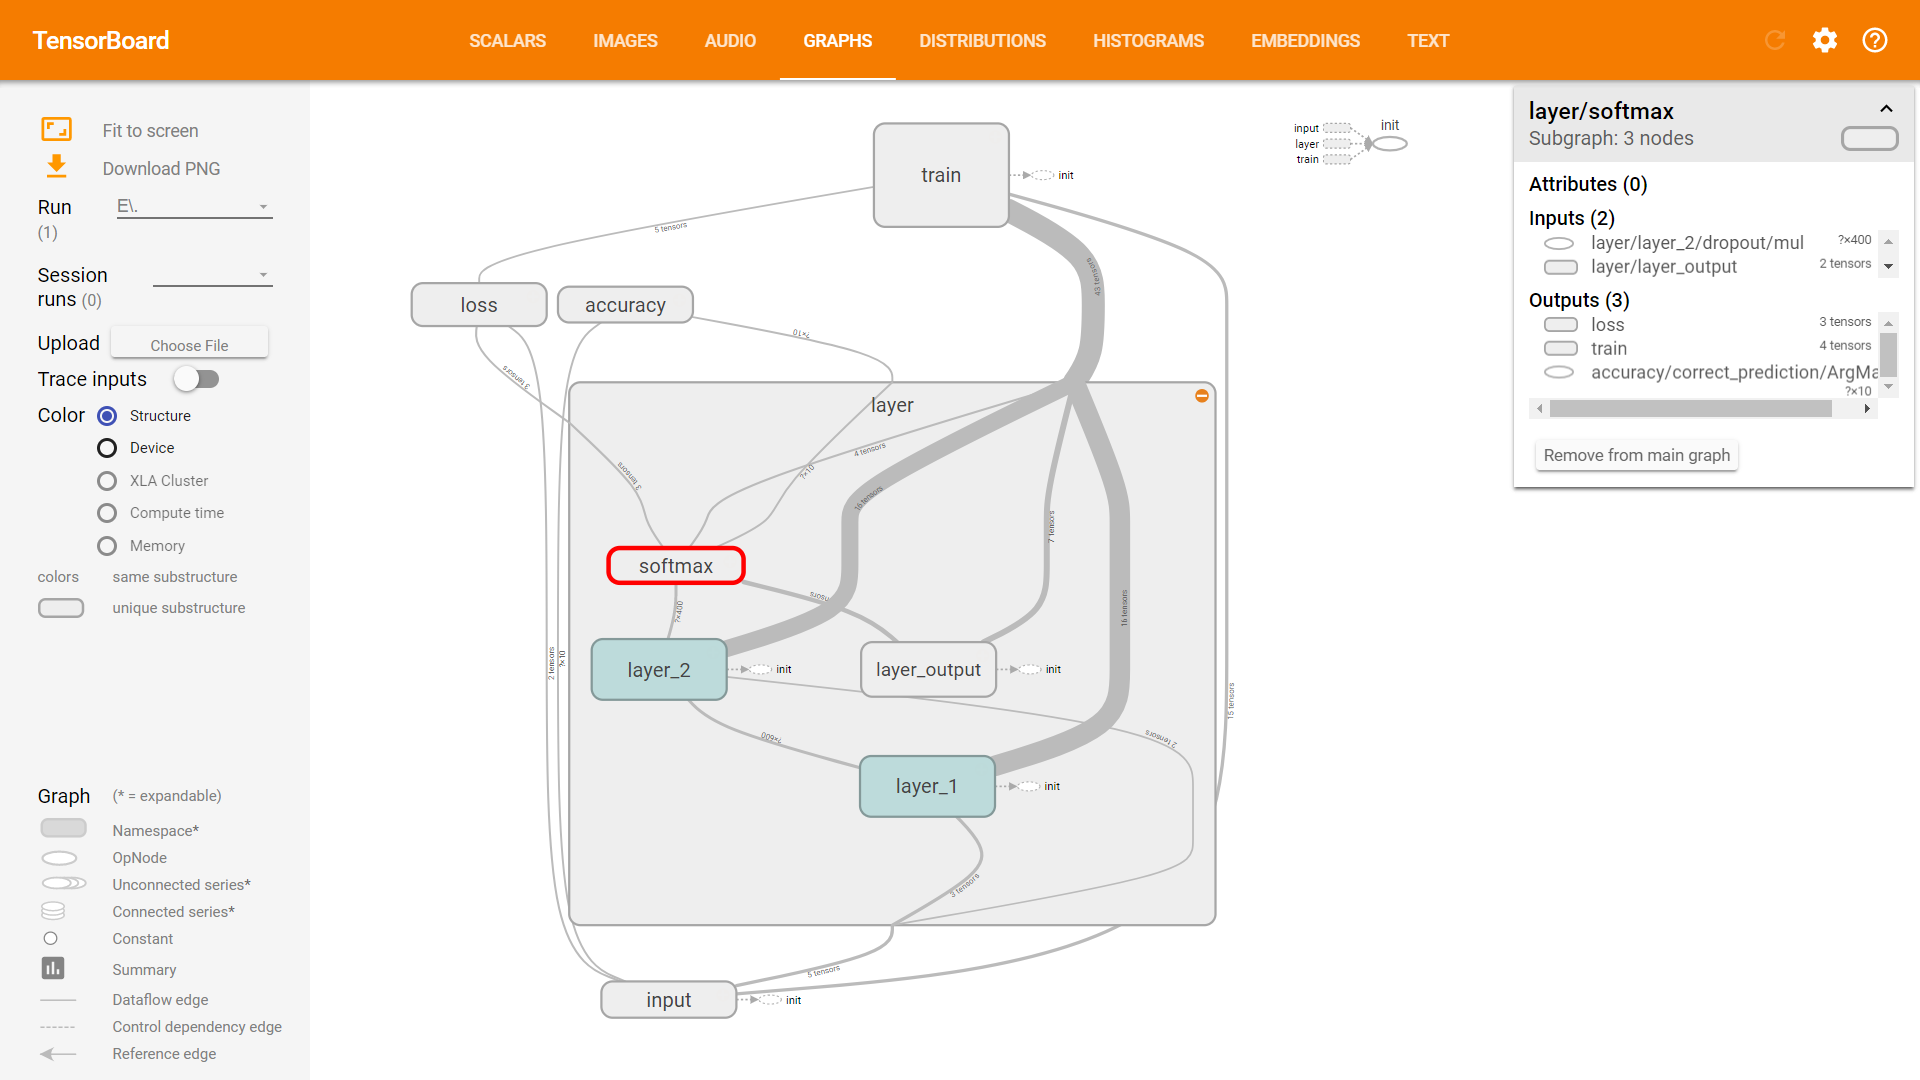Open the HISTOGRAMS tab
Screen dimensions: 1920x1080
point(1148,41)
